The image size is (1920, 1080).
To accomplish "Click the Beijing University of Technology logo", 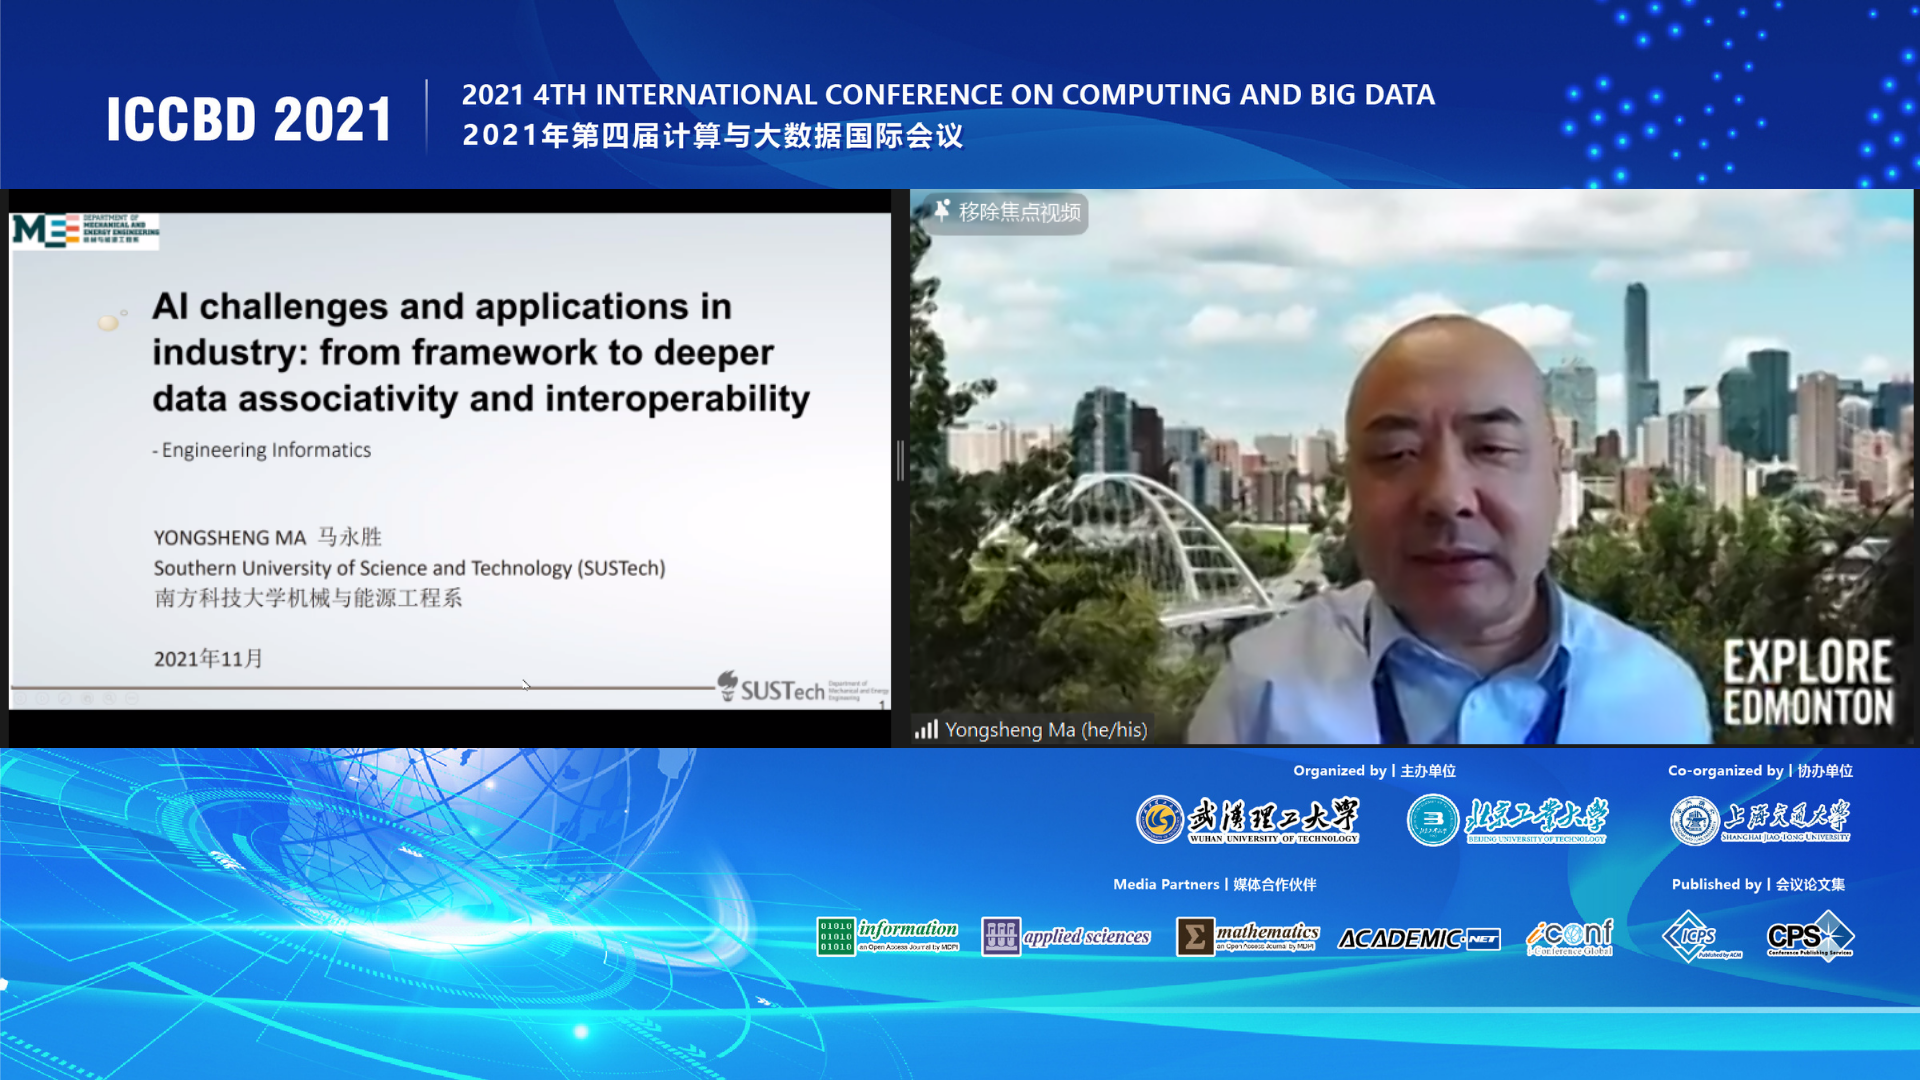I will point(1507,820).
